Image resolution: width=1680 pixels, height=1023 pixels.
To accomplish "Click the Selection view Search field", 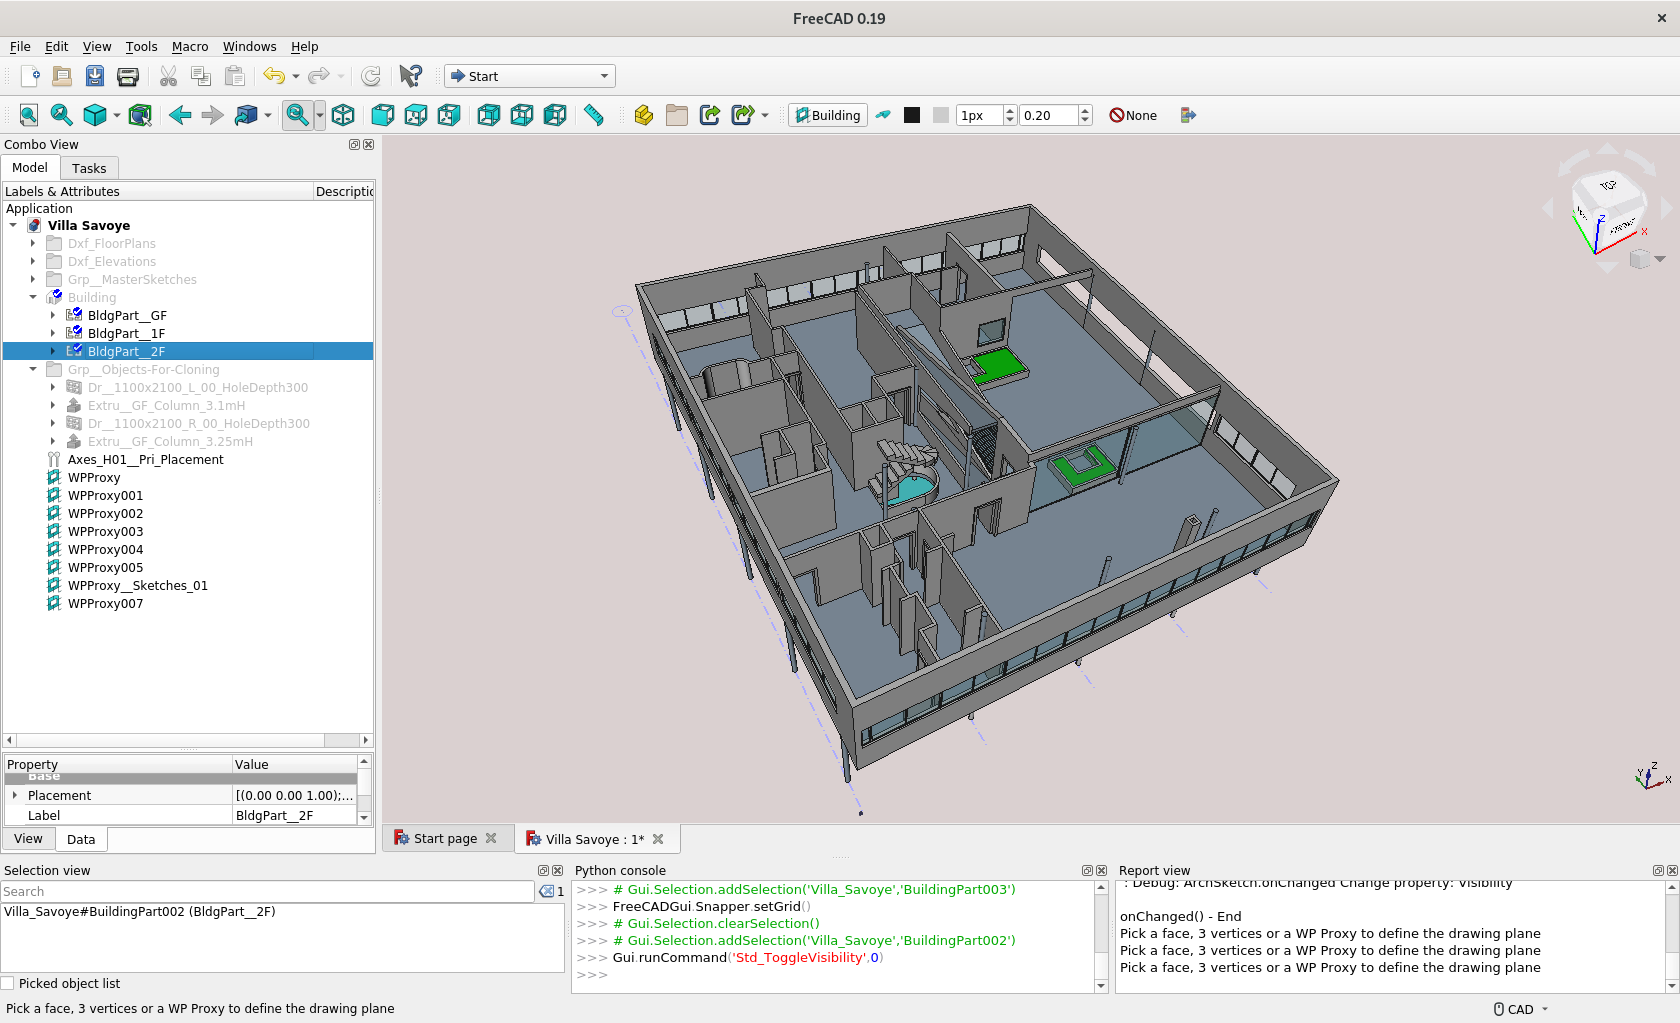I will pos(267,891).
